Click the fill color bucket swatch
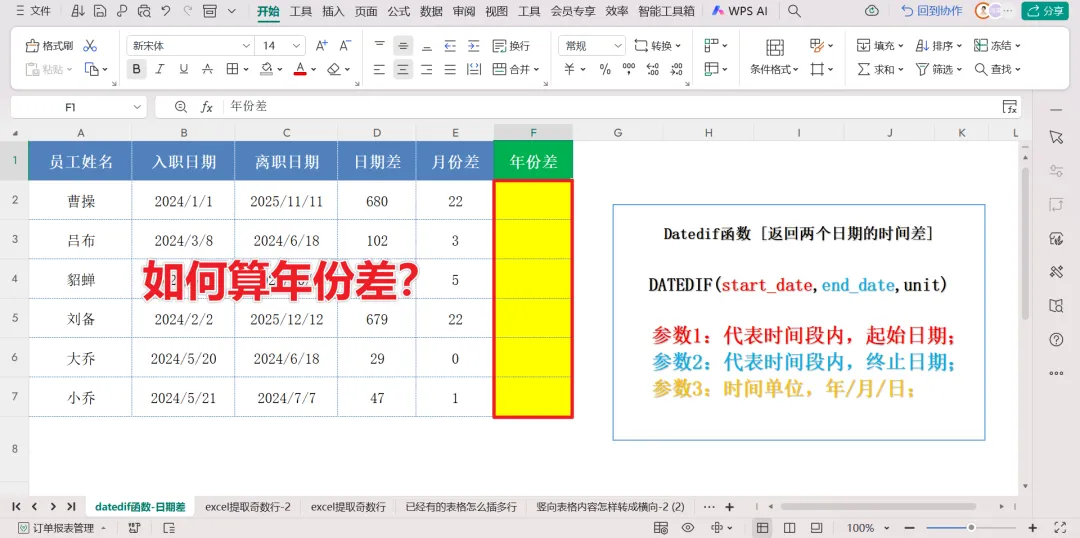The image size is (1080, 538). (267, 69)
